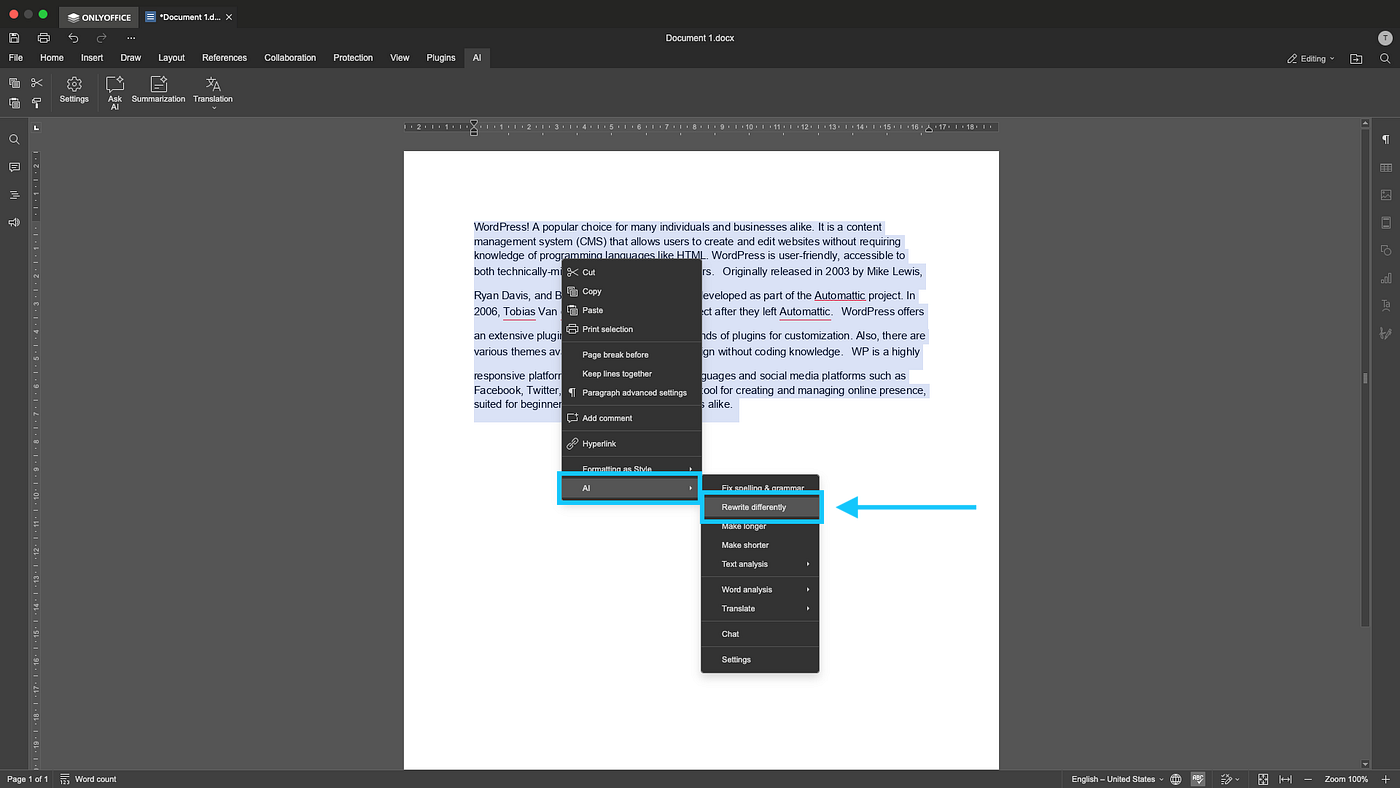
Task: Click the Zoom 100% label
Action: point(1346,779)
